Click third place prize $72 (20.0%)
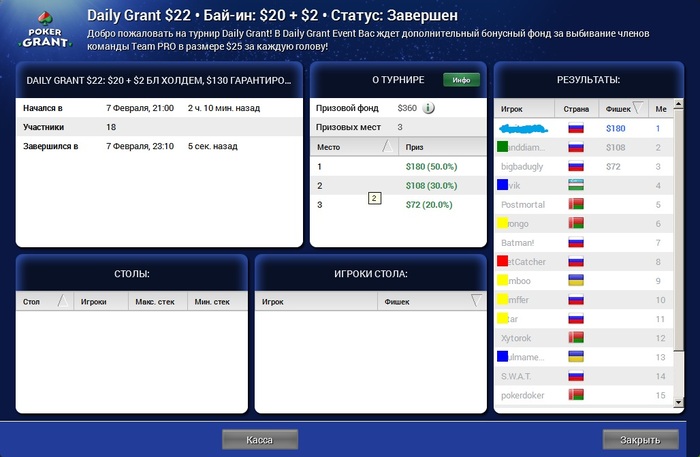 click(x=429, y=205)
